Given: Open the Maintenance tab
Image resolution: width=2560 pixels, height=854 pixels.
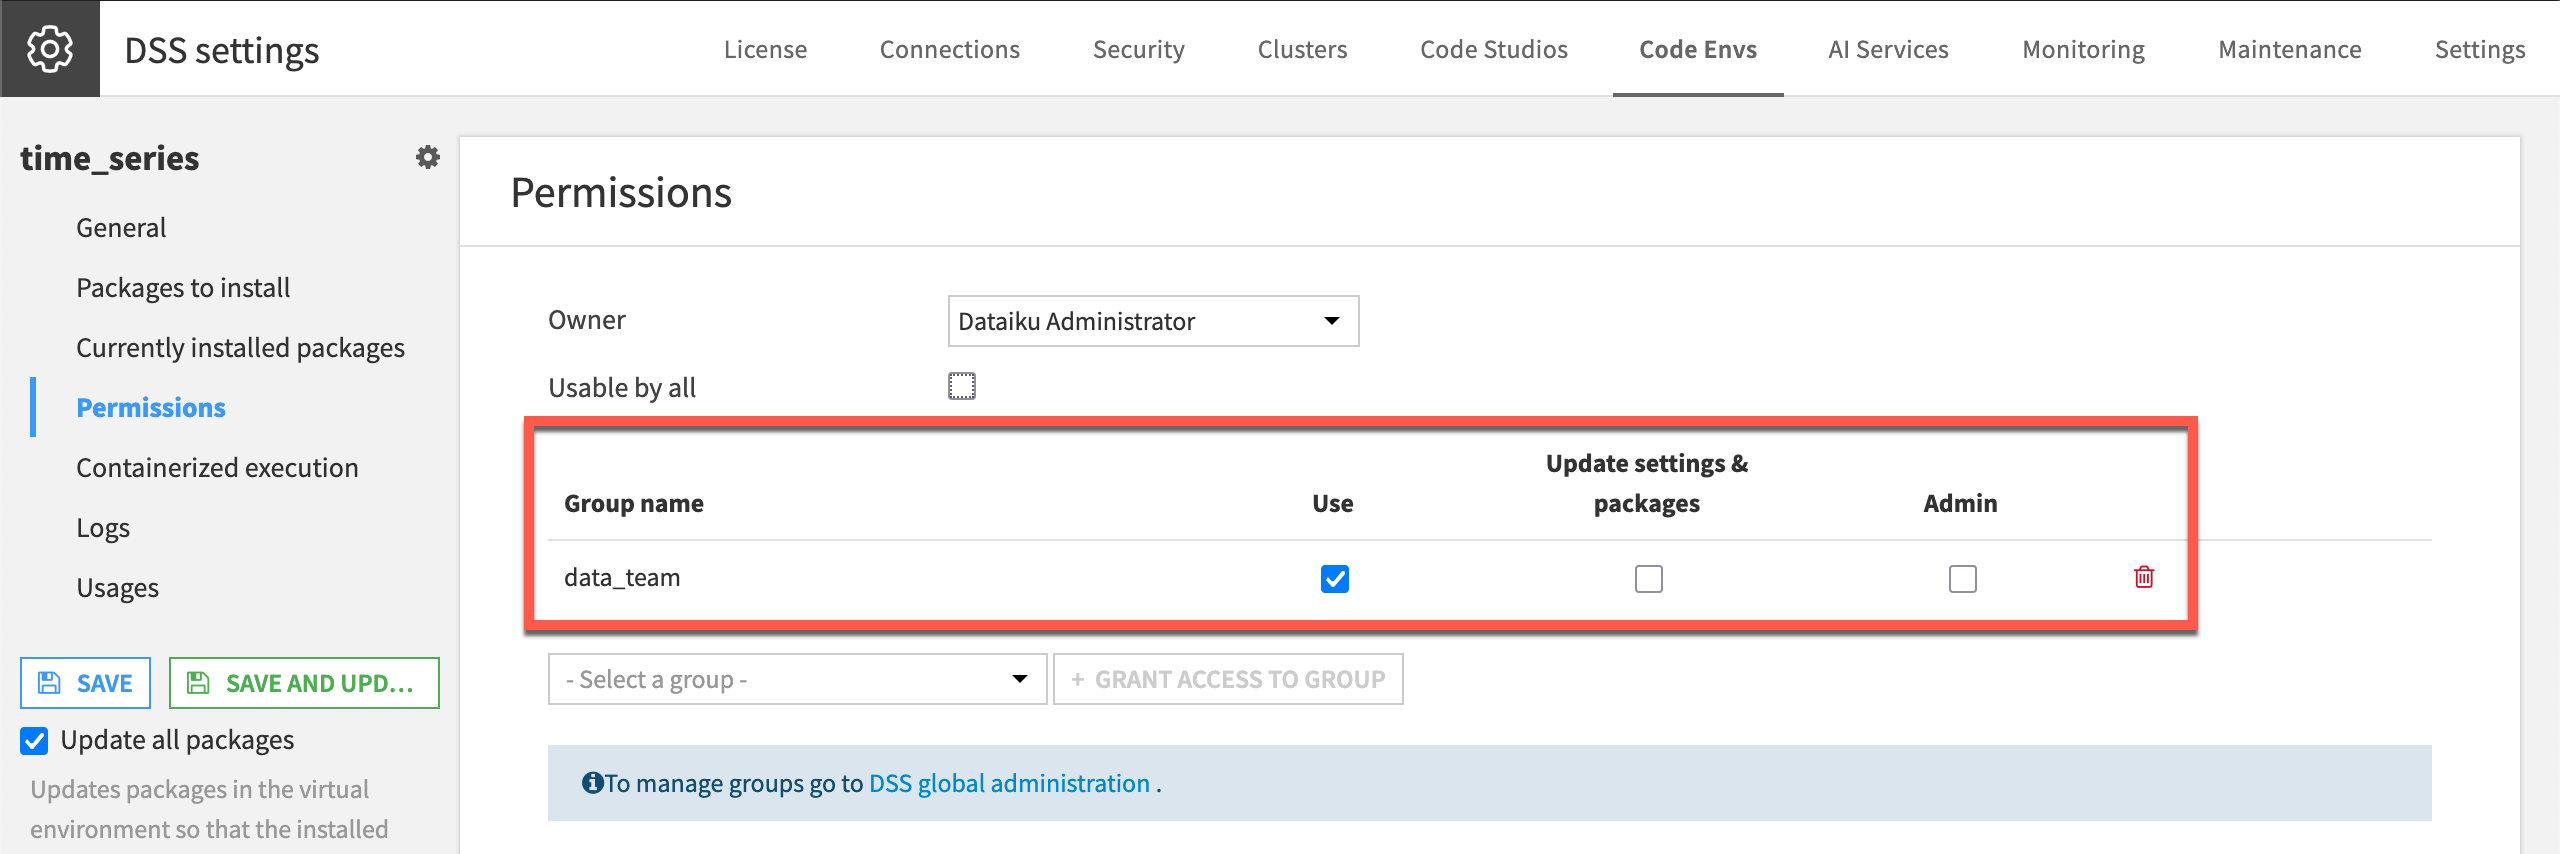Looking at the screenshot, I should [2290, 49].
